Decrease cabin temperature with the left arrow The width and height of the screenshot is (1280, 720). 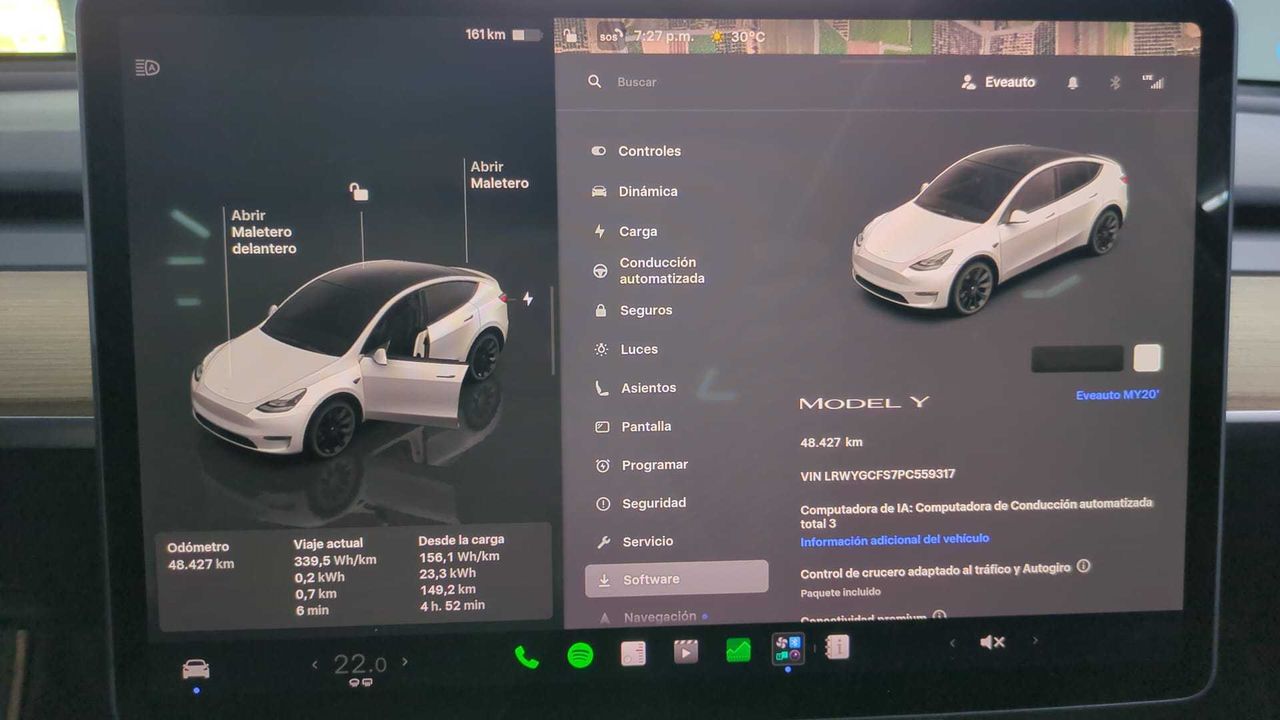315,663
